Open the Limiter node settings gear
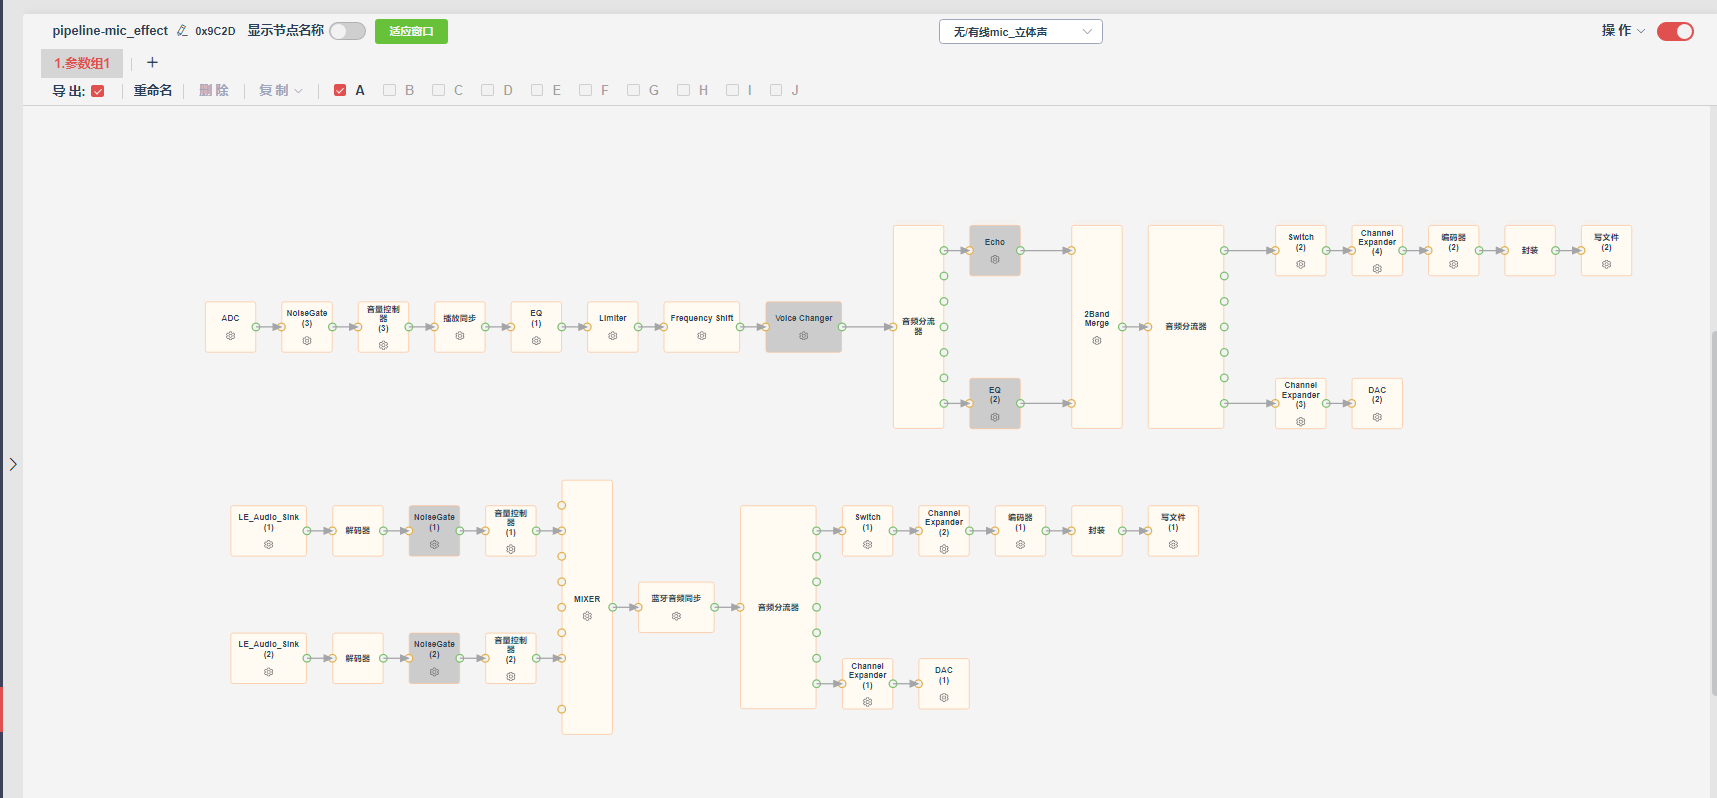1717x798 pixels. (x=613, y=336)
